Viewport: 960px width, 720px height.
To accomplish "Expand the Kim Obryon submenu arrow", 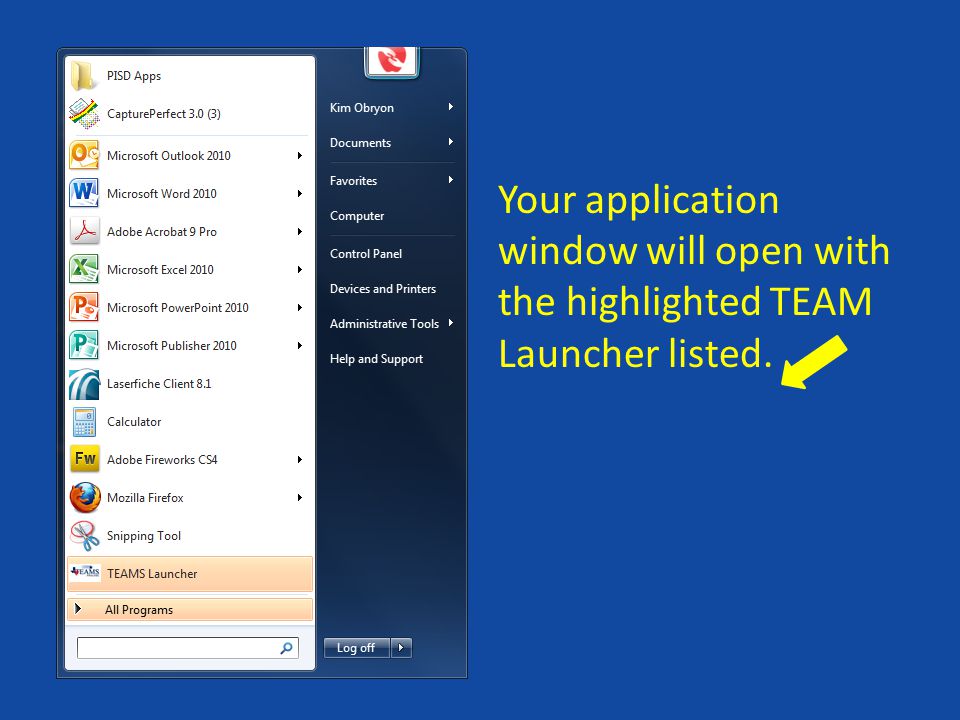I will (451, 107).
